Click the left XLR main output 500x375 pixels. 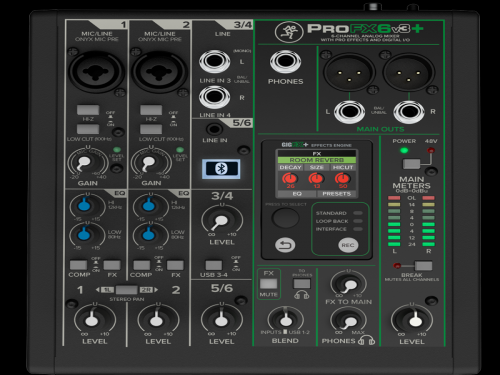(x=349, y=72)
